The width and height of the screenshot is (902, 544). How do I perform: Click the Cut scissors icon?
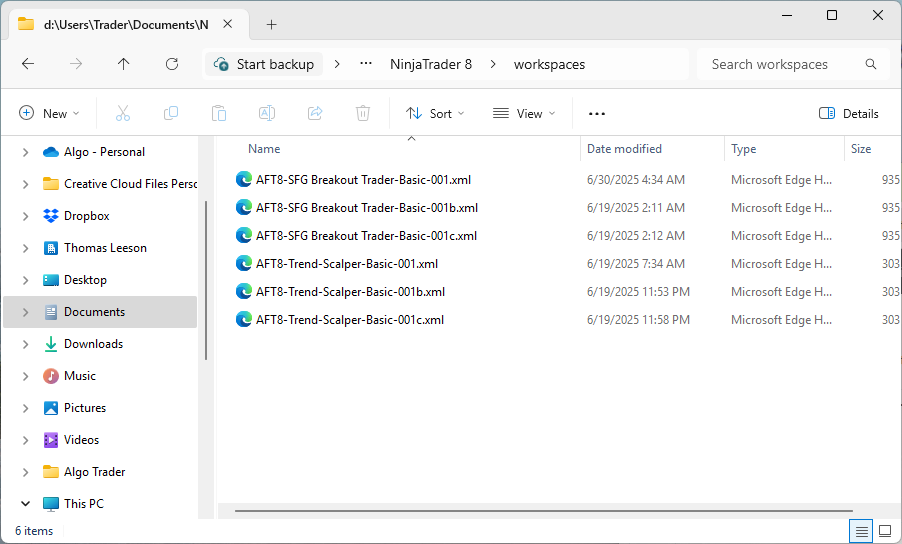(123, 113)
